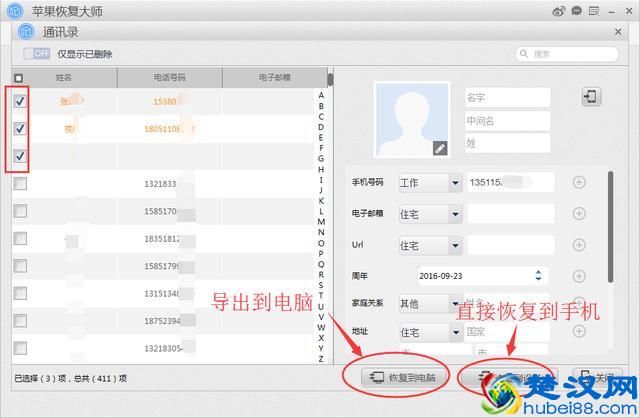Open the 手机号码 type dropdown 工作
Screen dimensions: 640x418
(431, 183)
